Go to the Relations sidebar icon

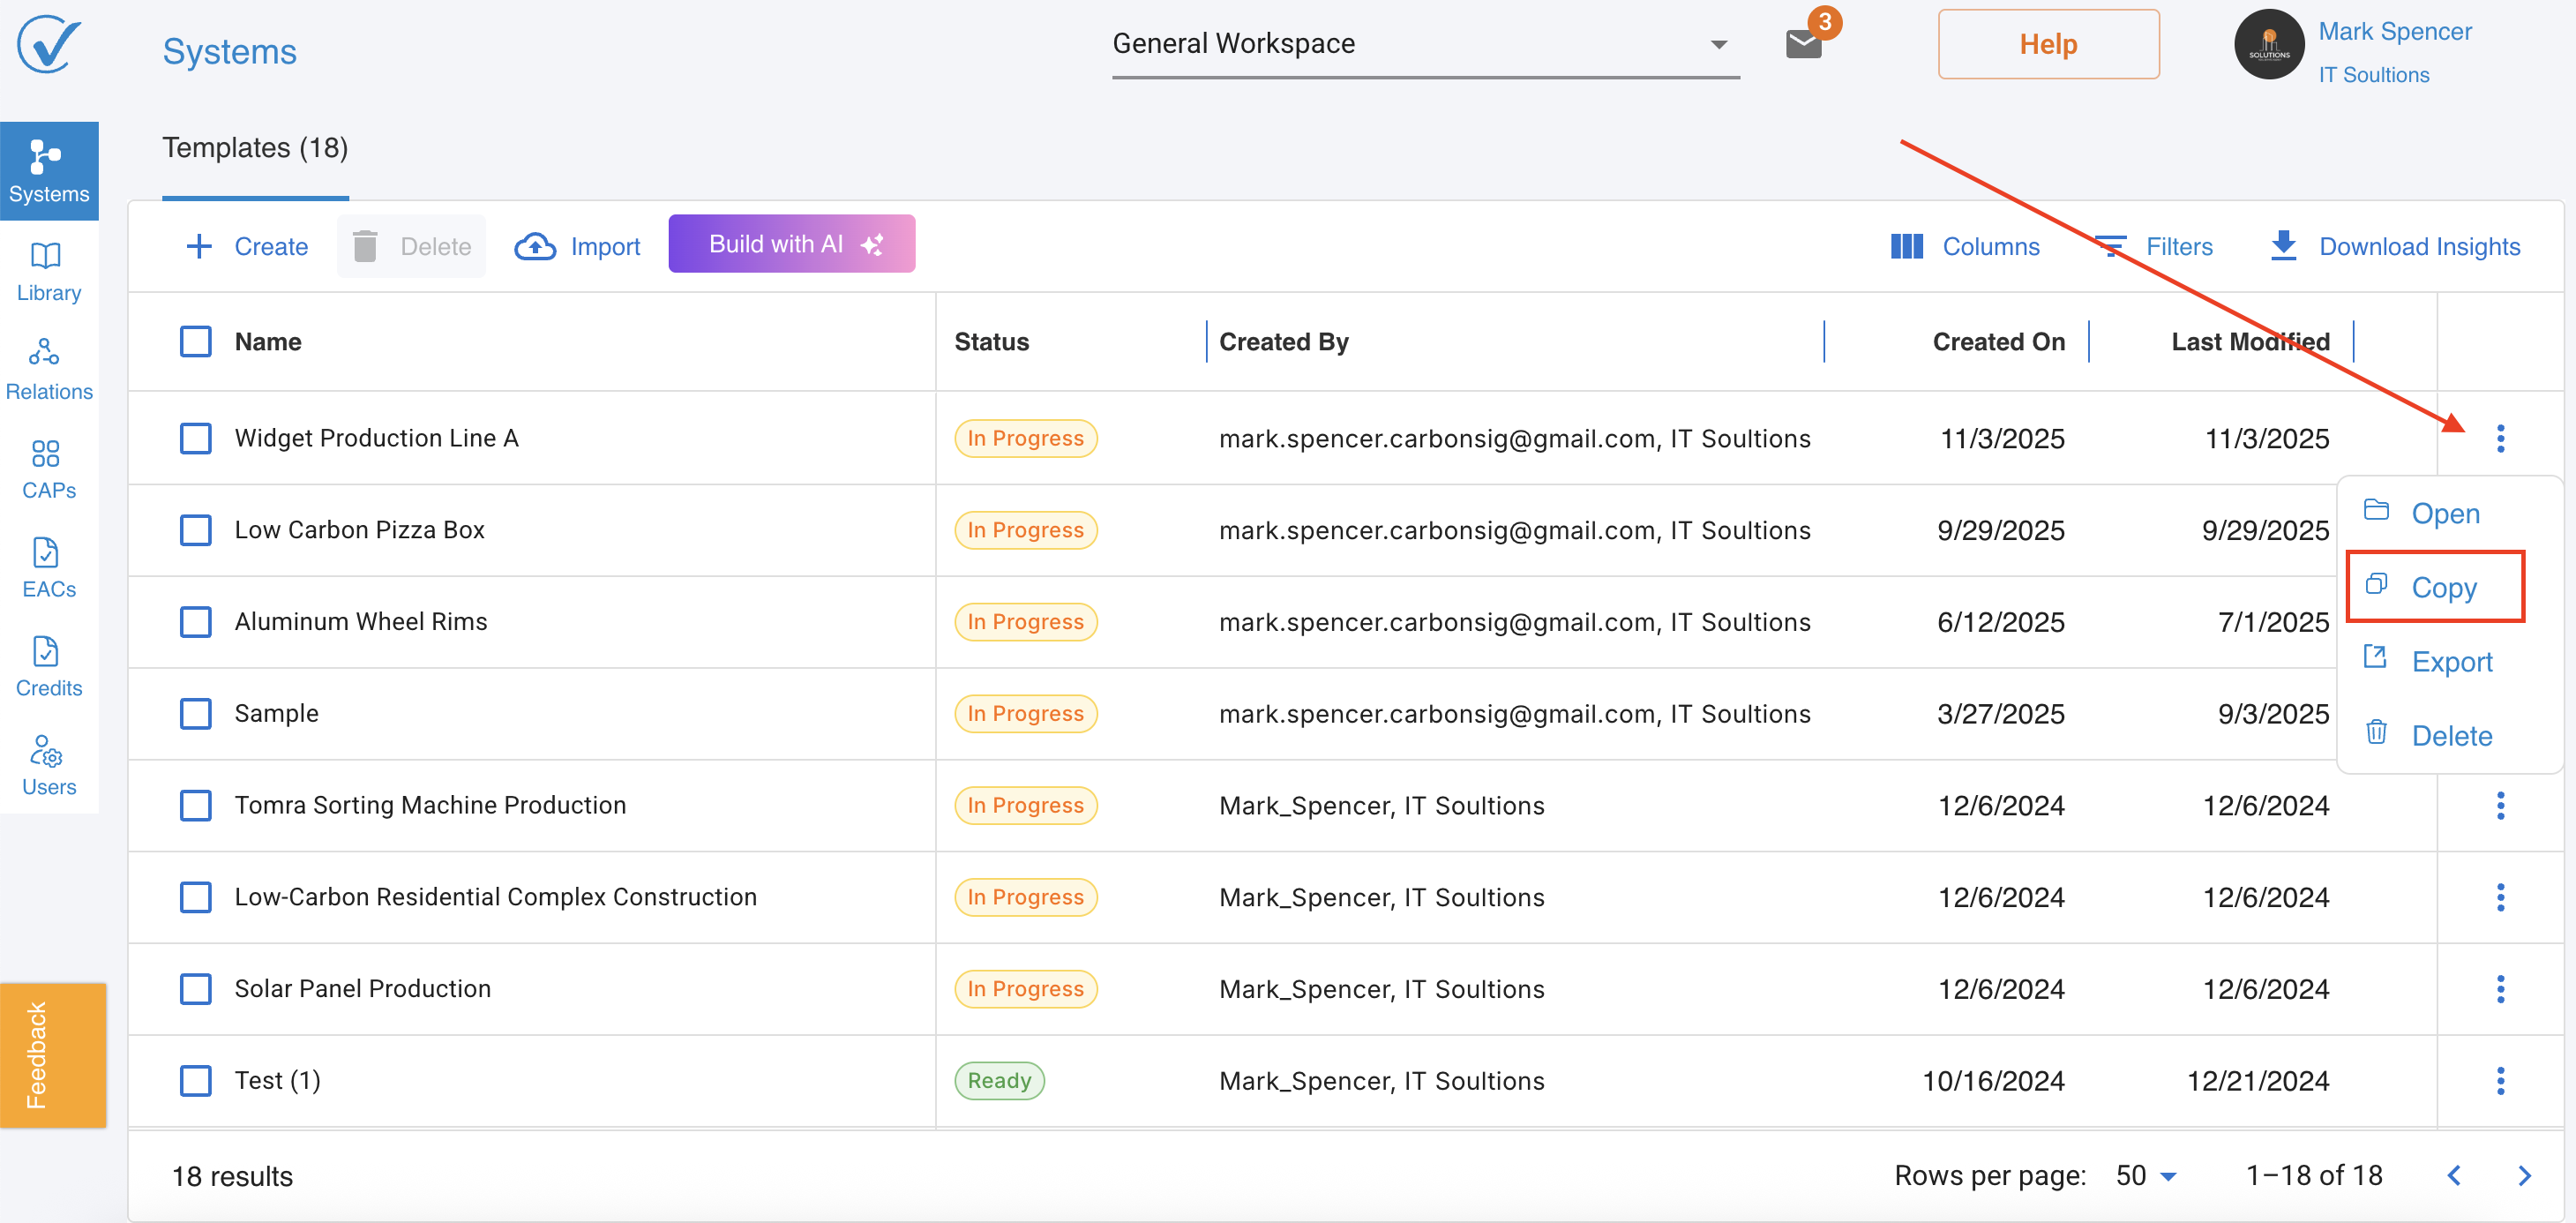pyautogui.click(x=48, y=369)
